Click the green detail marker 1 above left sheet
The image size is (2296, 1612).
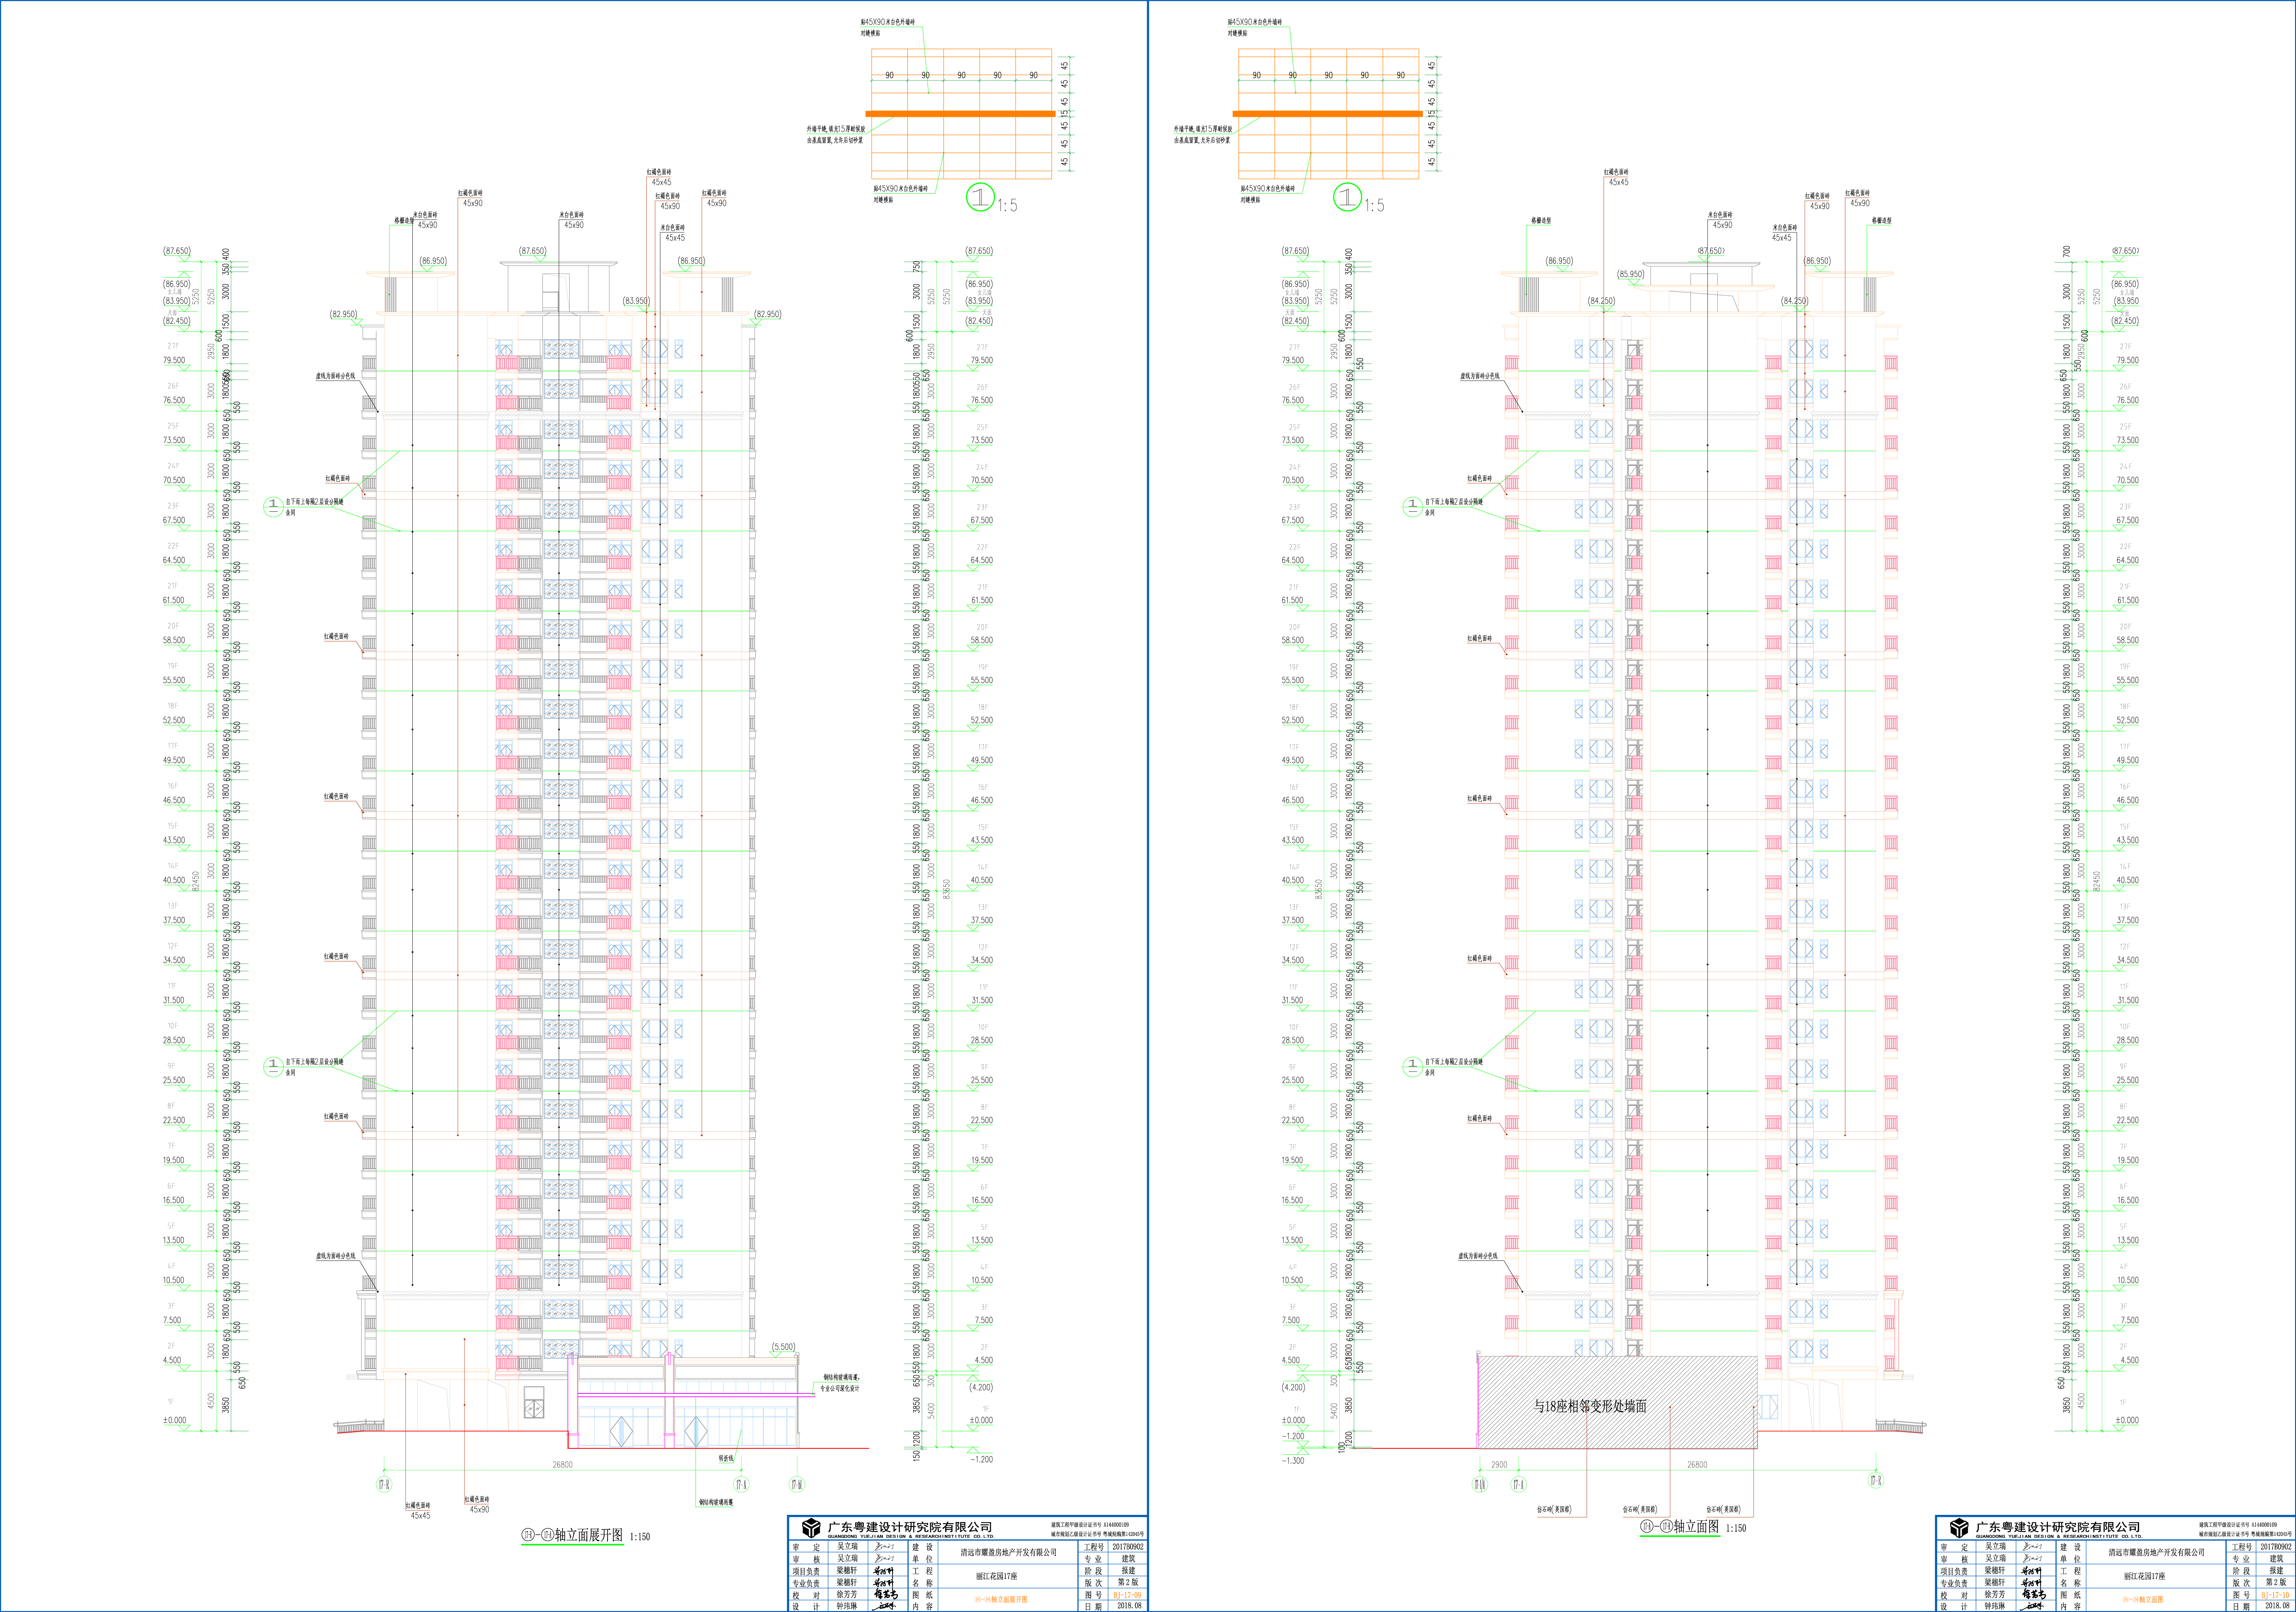coord(980,198)
